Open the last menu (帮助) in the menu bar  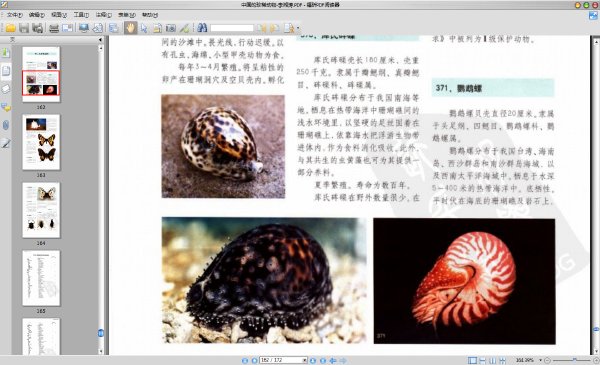point(150,15)
